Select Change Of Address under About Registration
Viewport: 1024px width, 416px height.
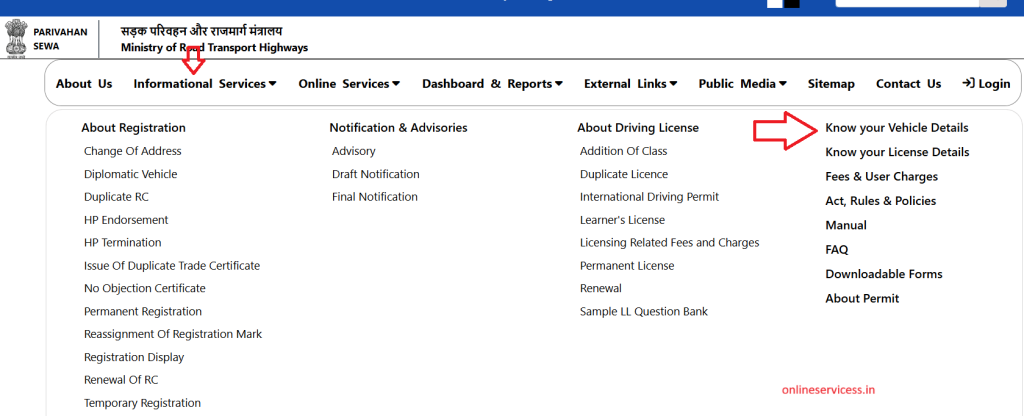133,151
